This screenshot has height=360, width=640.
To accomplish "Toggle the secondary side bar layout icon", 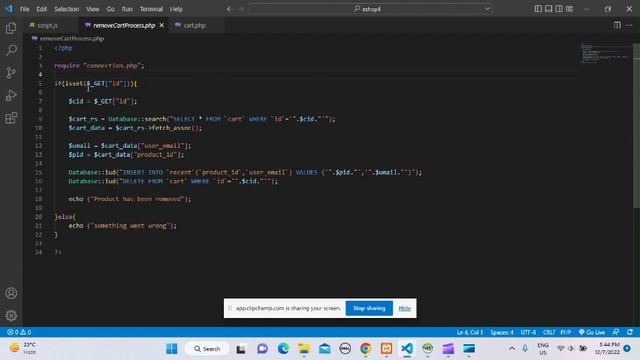I will pos(559,9).
